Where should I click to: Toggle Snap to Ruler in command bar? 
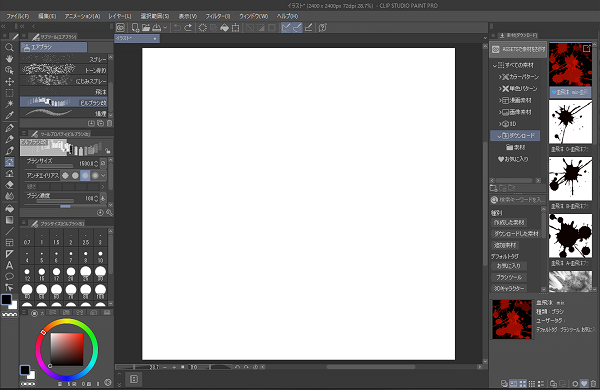click(x=286, y=28)
